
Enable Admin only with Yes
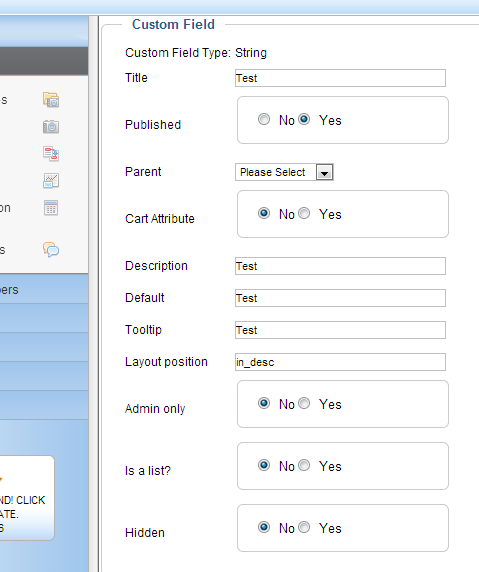point(304,403)
